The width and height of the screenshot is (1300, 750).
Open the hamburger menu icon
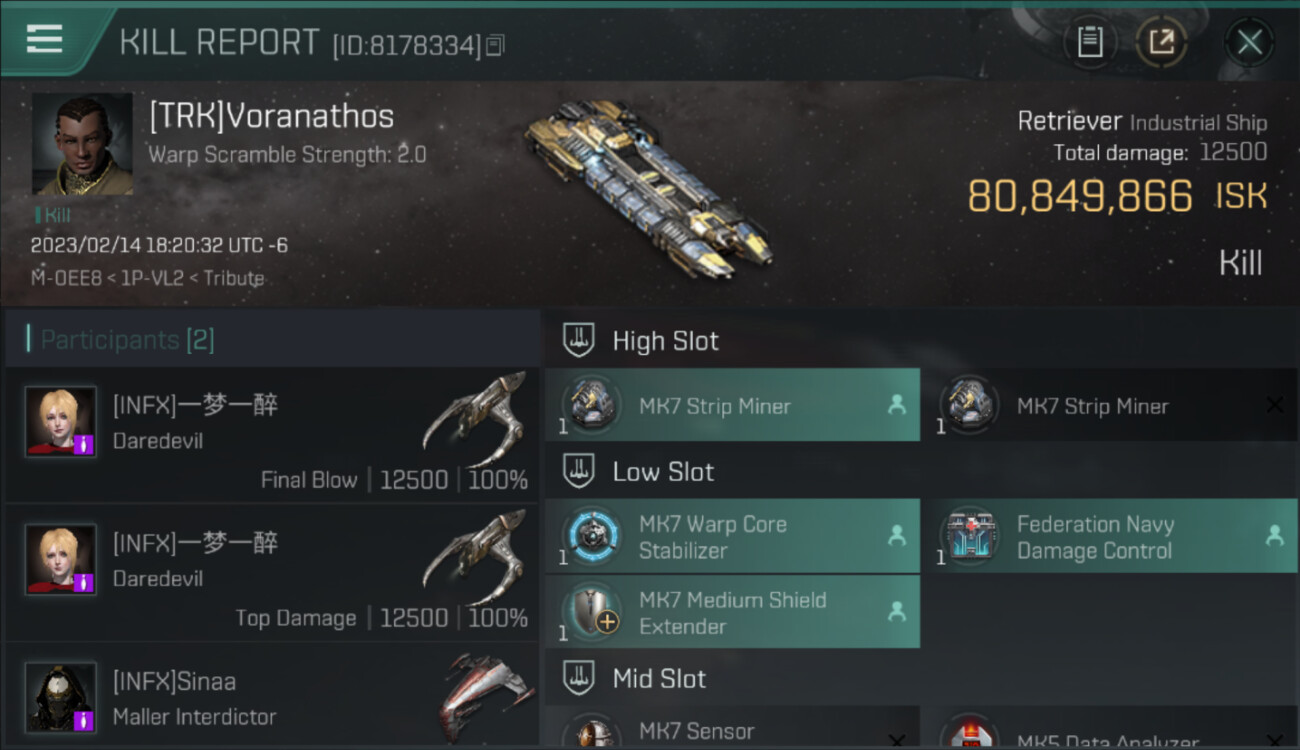[44, 39]
